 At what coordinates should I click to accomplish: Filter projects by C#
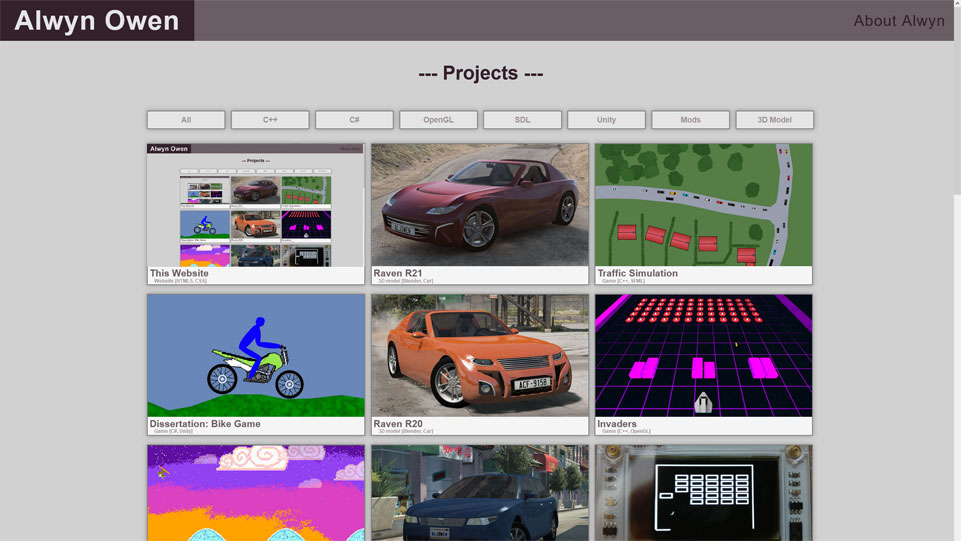(x=354, y=119)
